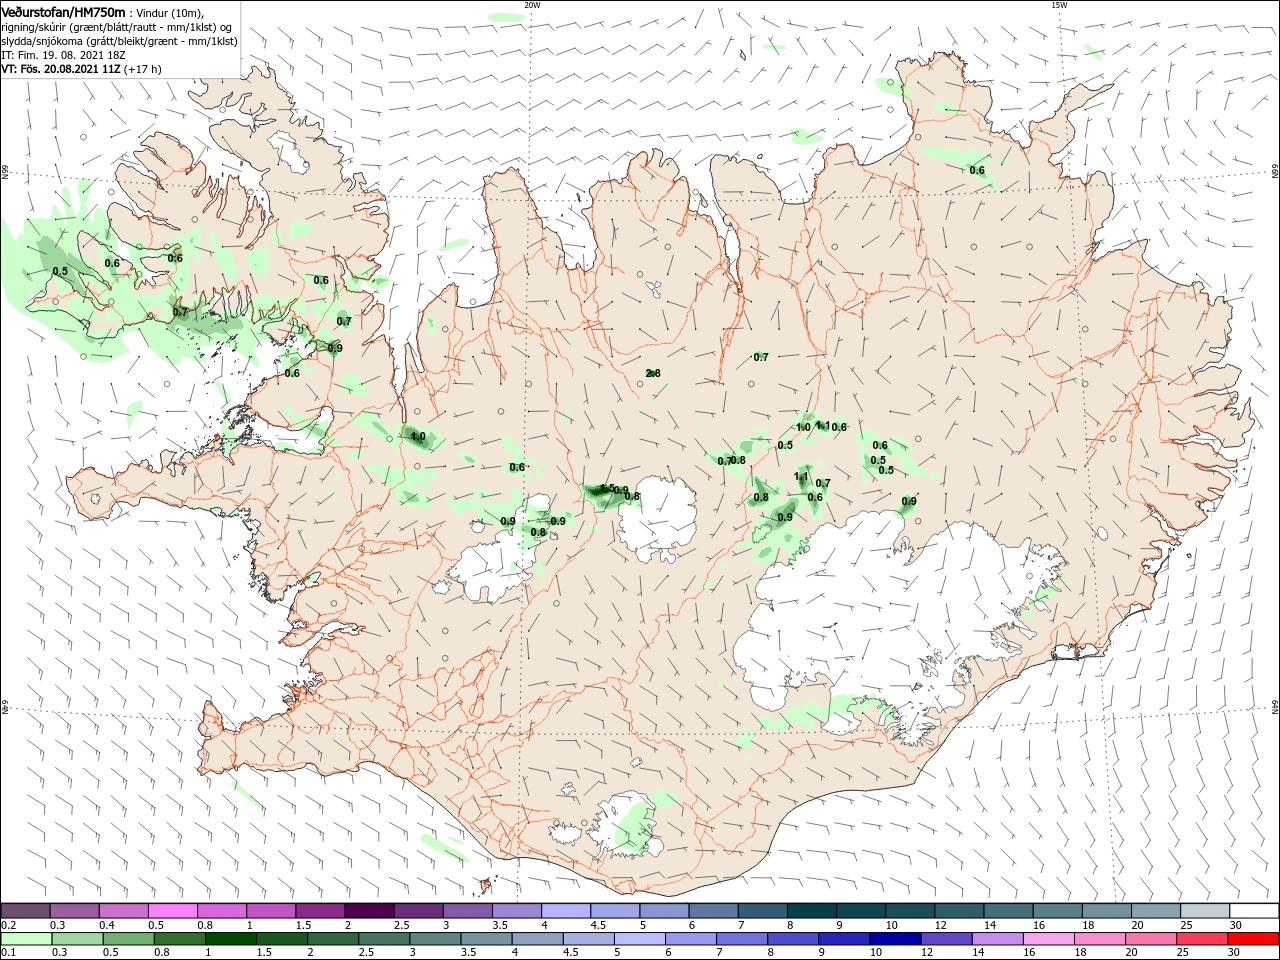The width and height of the screenshot is (1280, 960).
Task: Click the darkest green rain legend swatch labeled 1
Action: 230,940
